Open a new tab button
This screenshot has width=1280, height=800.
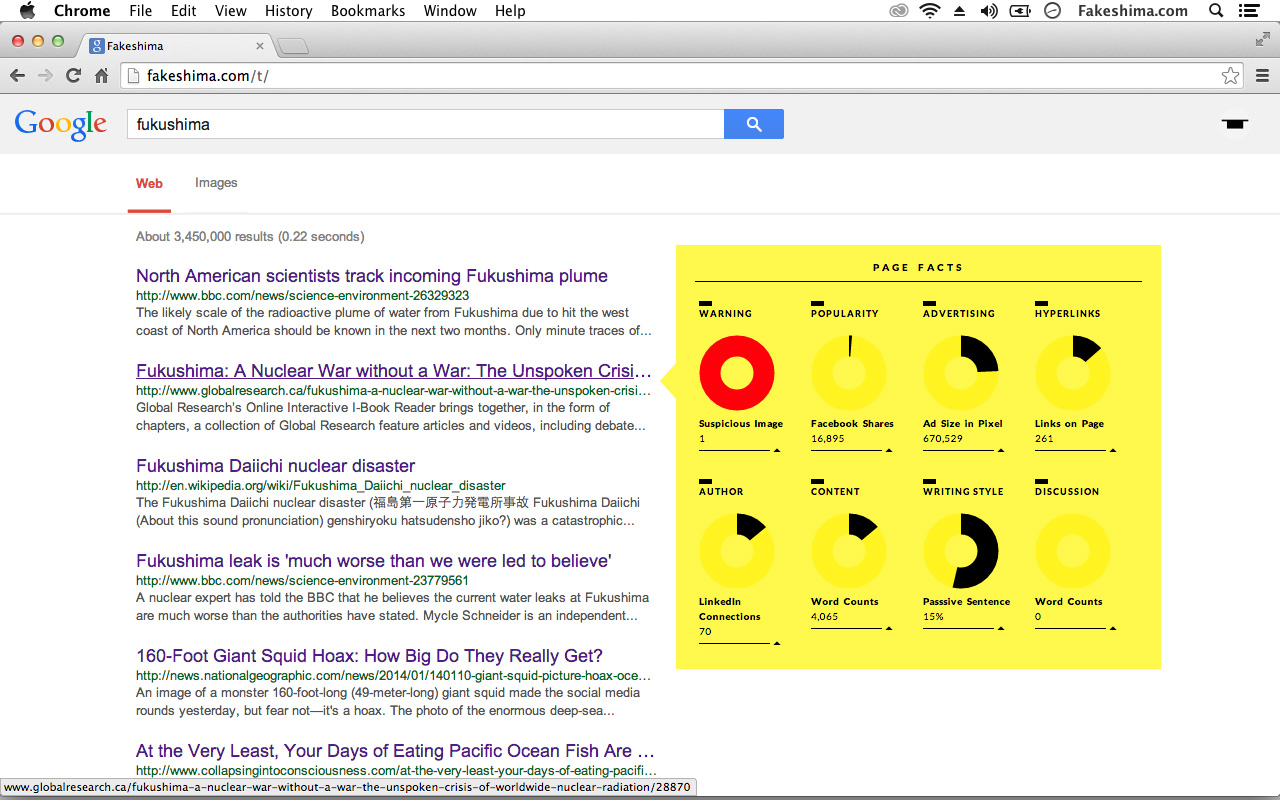293,46
